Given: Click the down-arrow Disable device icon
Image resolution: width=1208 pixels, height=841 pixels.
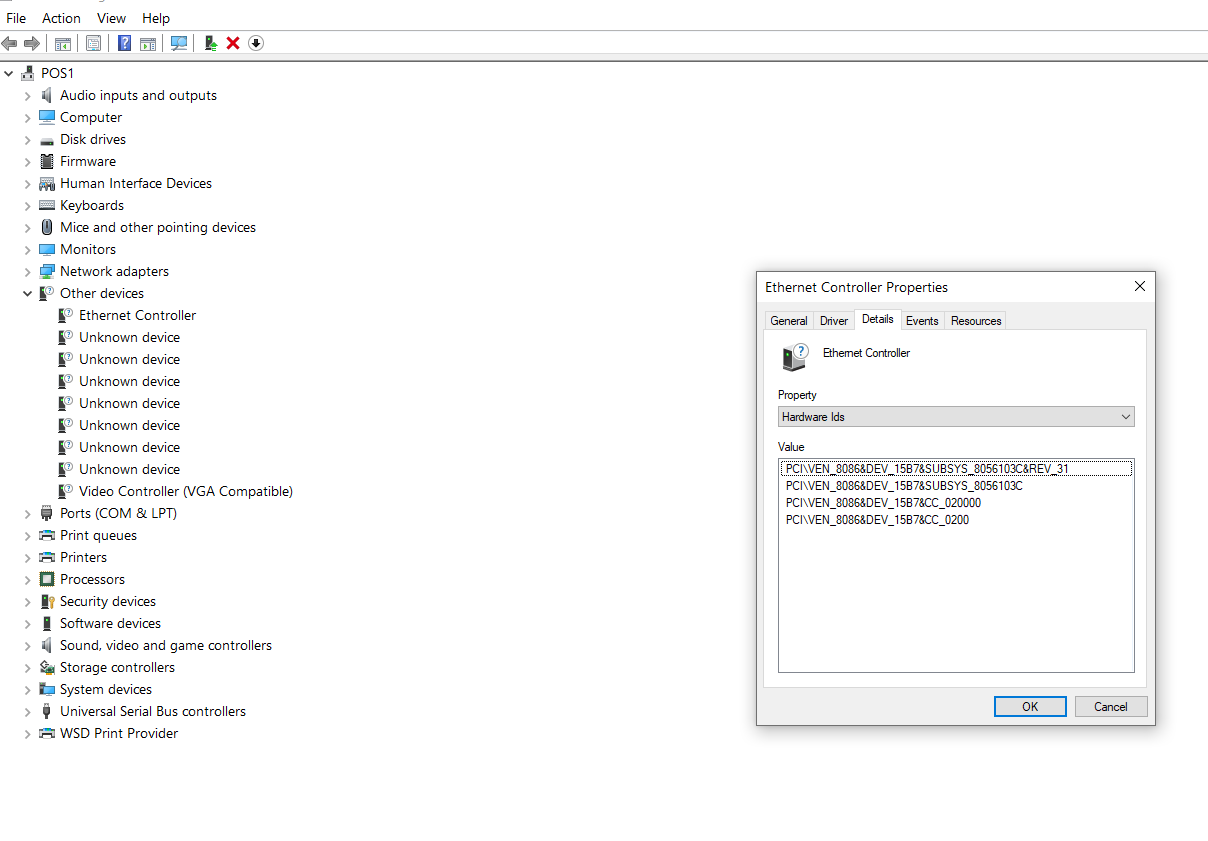Looking at the screenshot, I should 256,43.
